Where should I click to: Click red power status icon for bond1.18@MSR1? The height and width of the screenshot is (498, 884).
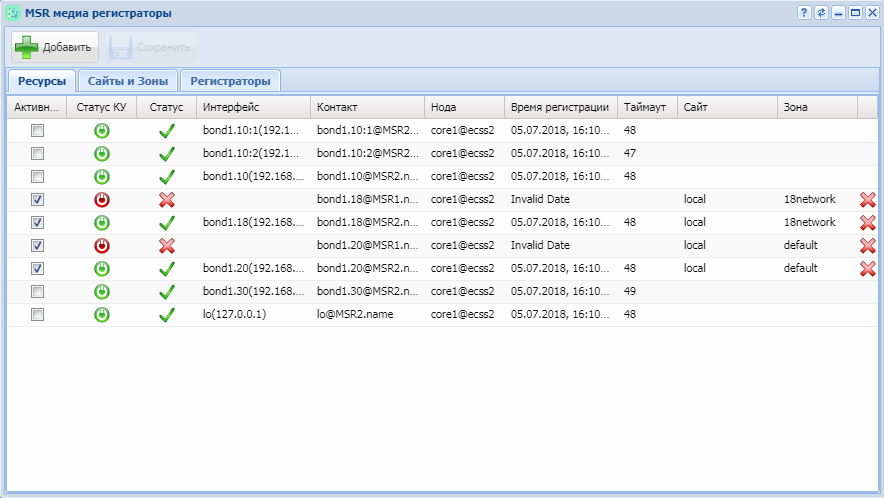pyautogui.click(x=102, y=199)
